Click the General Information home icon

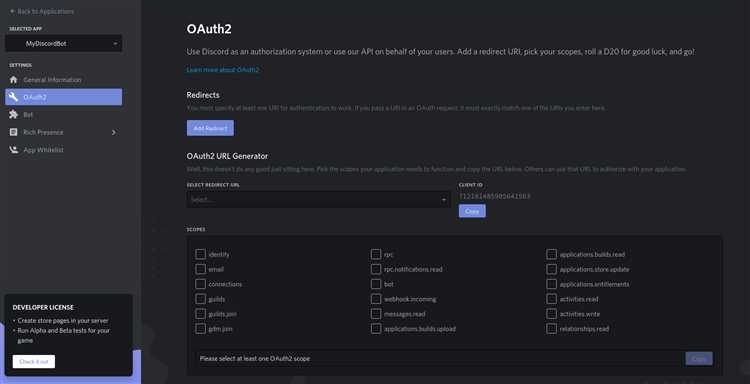(x=13, y=80)
